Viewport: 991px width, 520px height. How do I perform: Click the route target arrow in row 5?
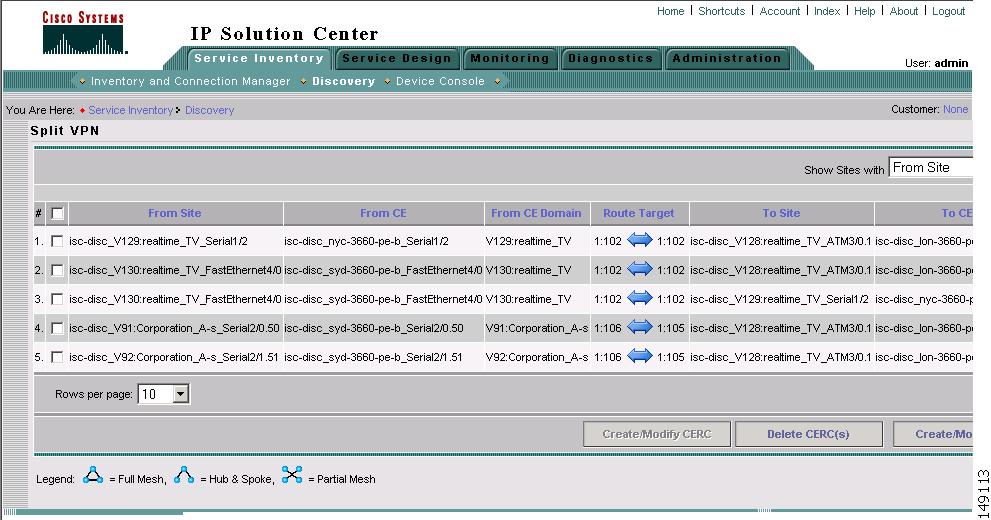(640, 357)
